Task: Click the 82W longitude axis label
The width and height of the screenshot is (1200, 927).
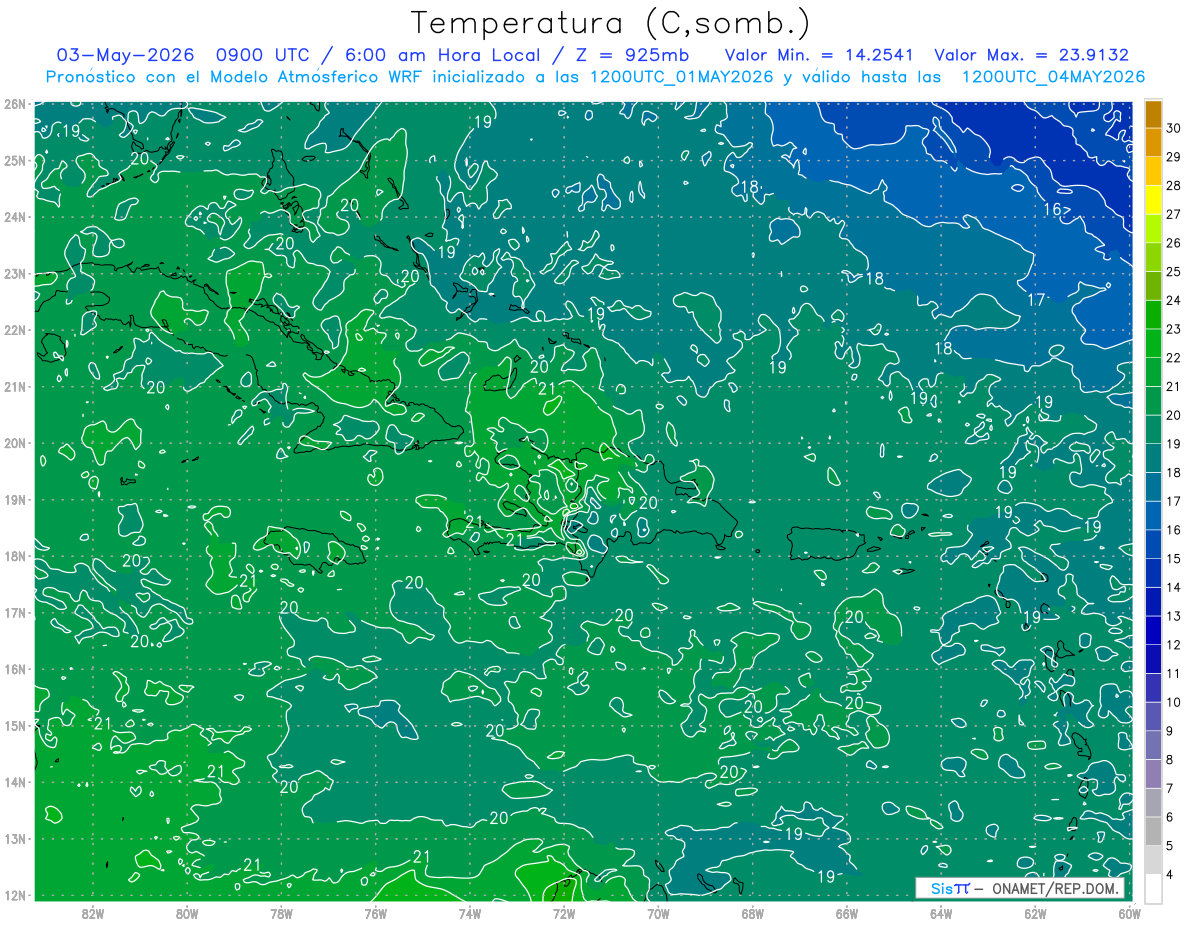Action: tap(92, 913)
